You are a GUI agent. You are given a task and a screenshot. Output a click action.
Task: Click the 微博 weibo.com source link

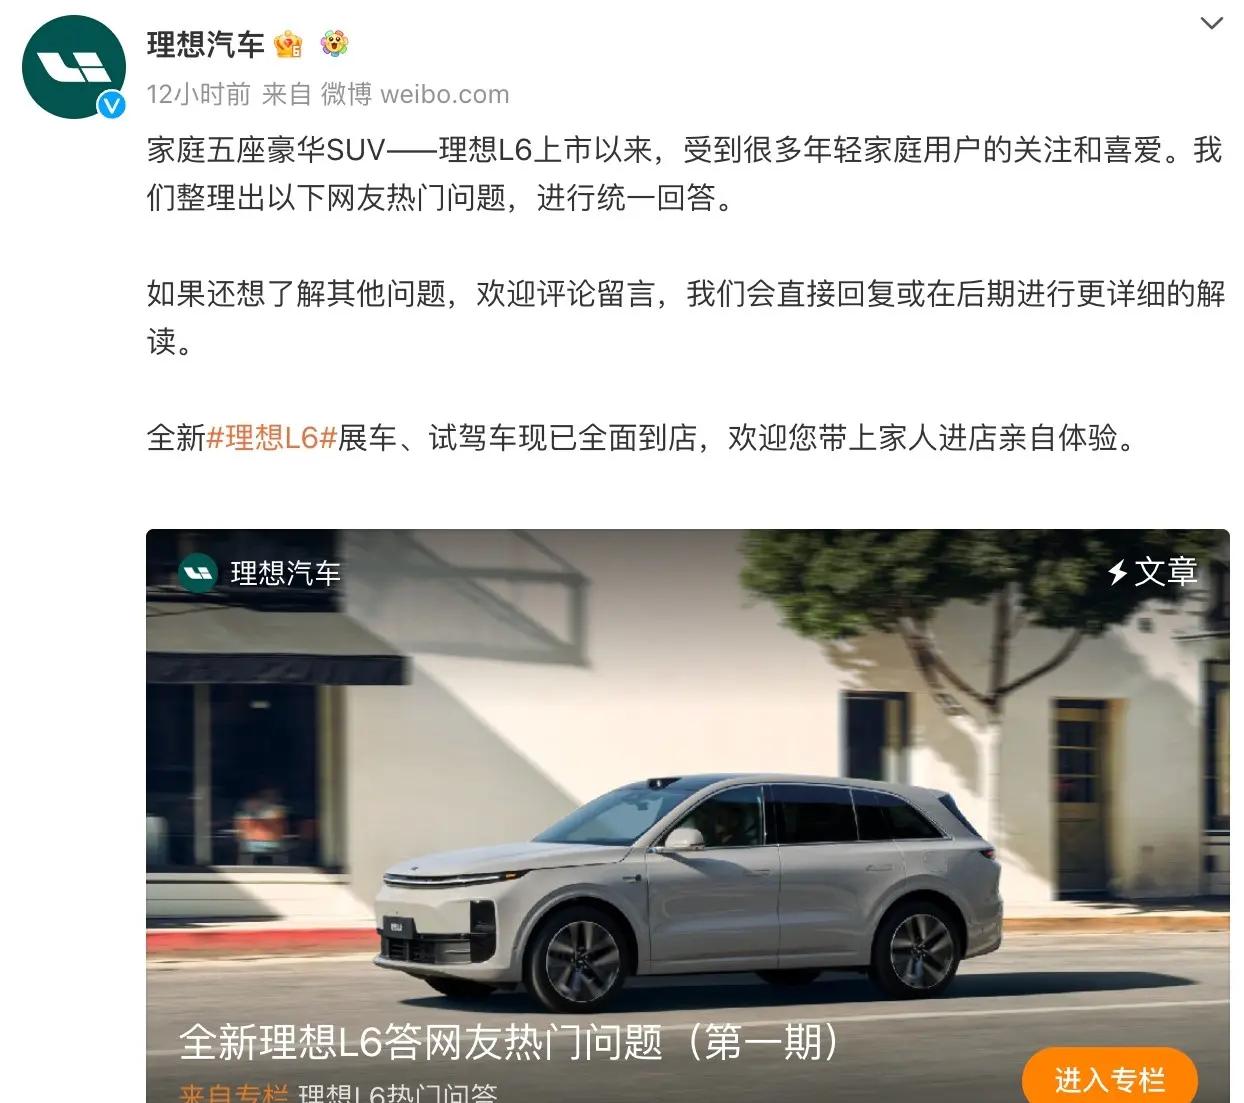(x=415, y=94)
